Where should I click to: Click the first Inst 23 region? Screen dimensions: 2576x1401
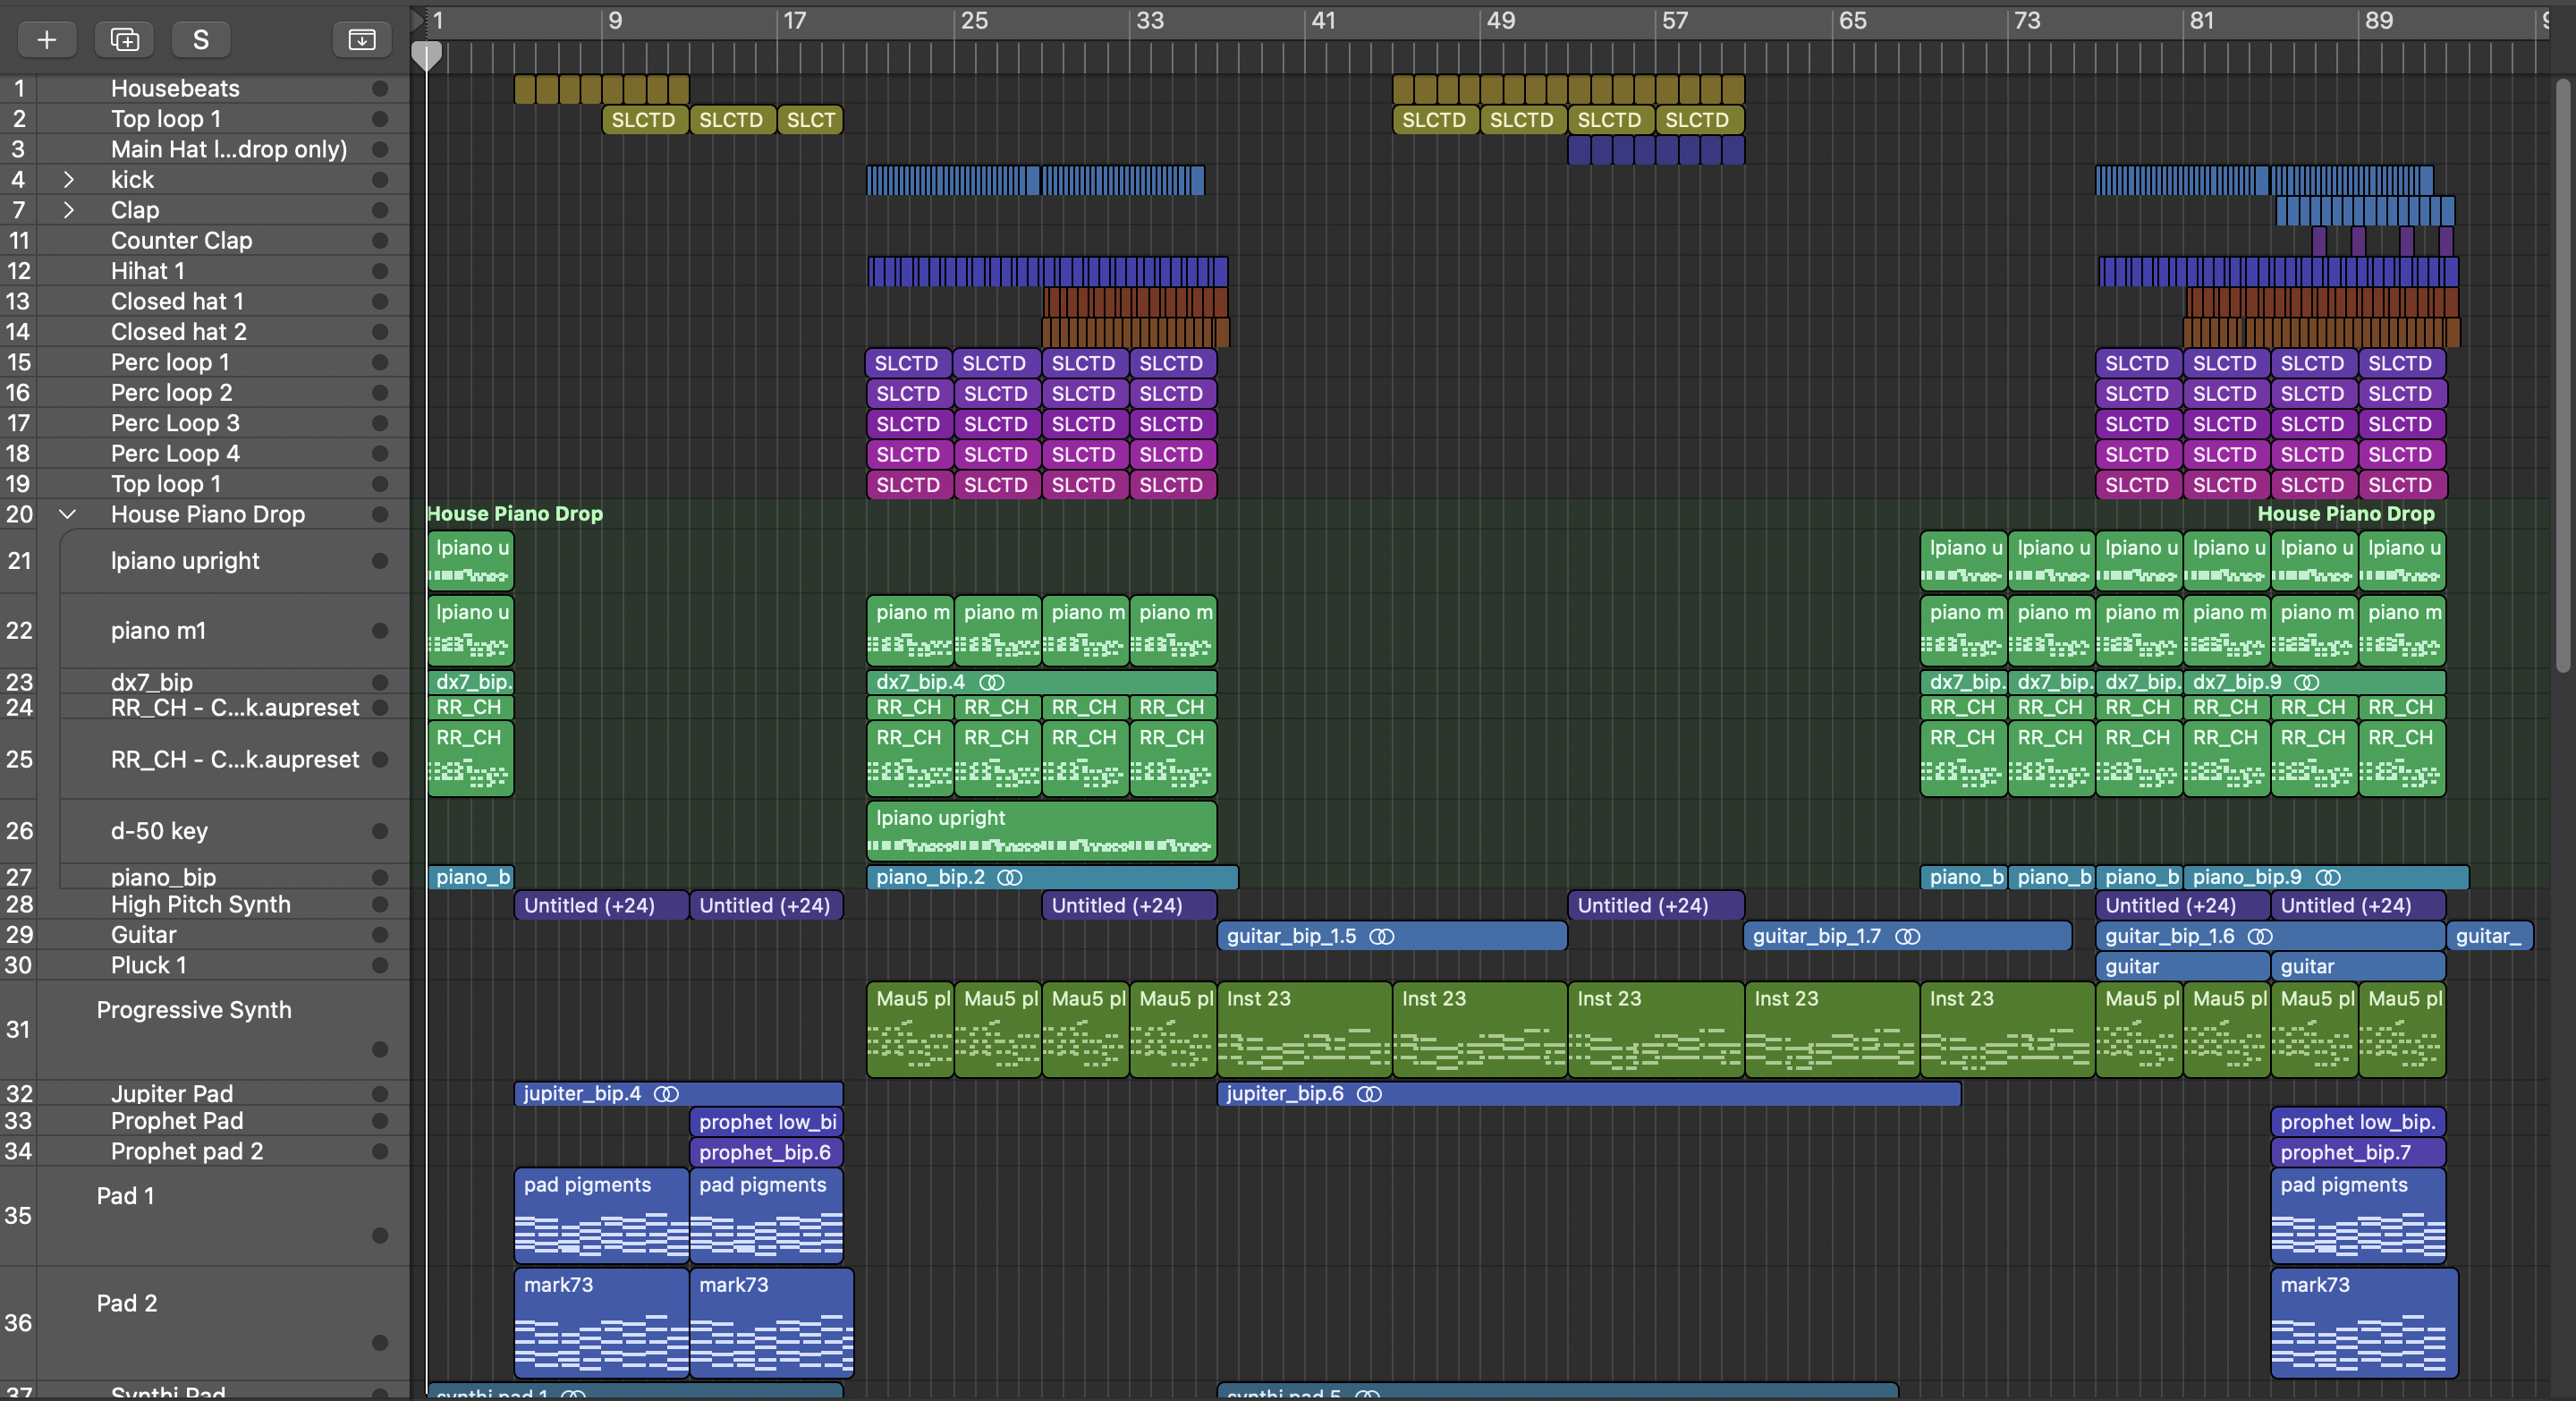(x=1303, y=1030)
